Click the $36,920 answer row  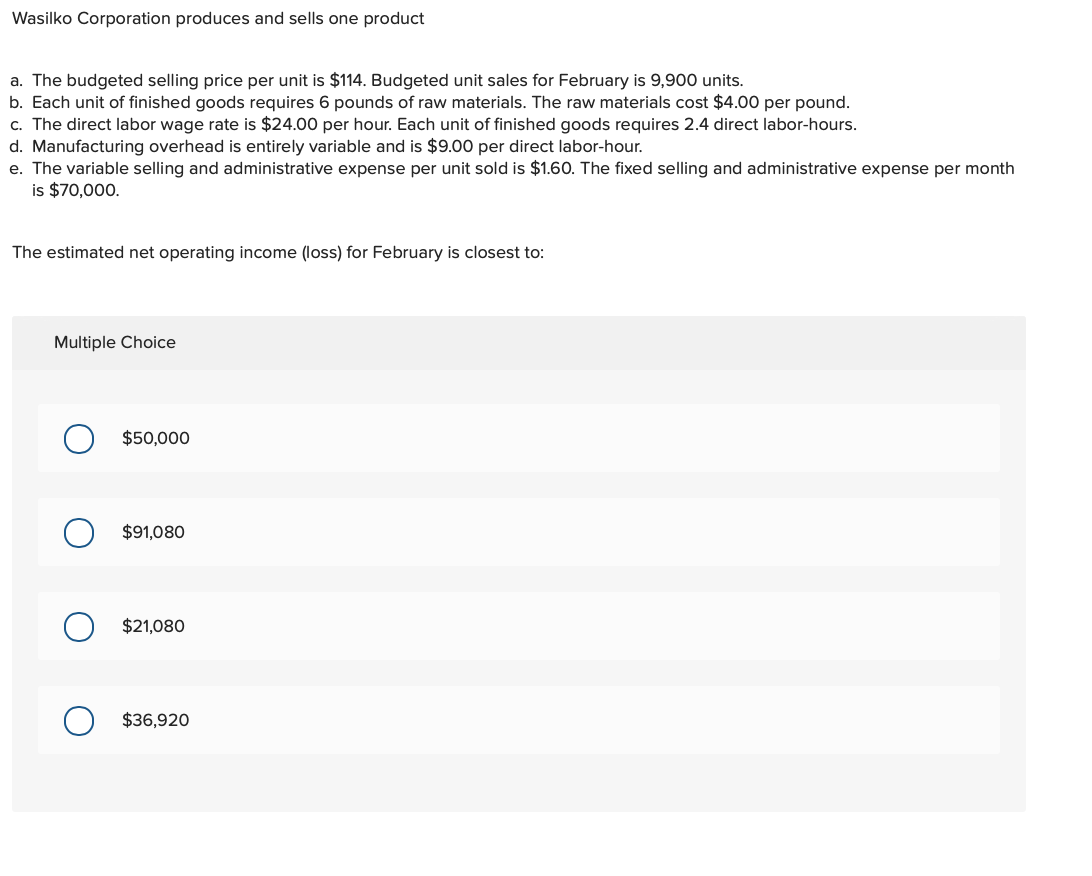tap(519, 720)
